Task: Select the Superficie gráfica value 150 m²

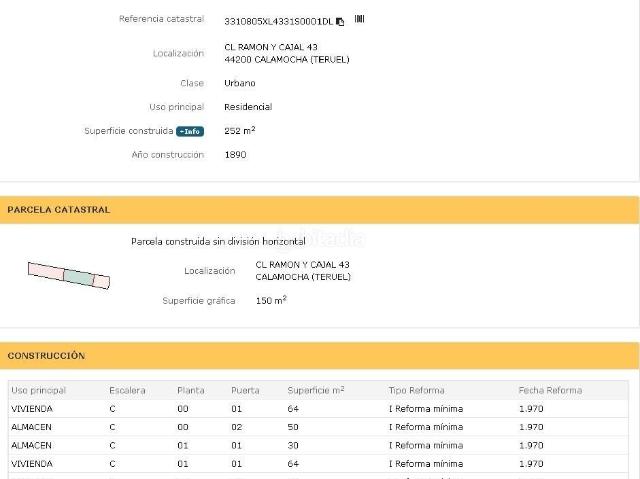Action: 271,301
